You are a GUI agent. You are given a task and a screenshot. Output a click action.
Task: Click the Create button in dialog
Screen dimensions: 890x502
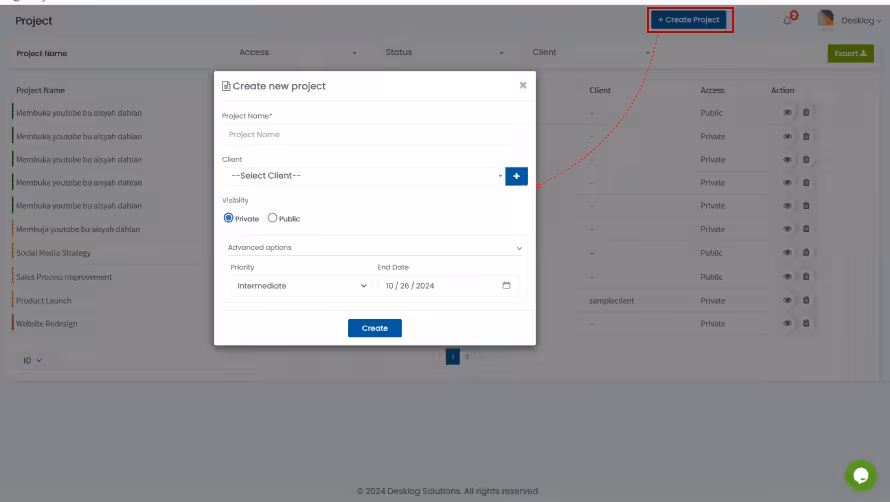(374, 328)
